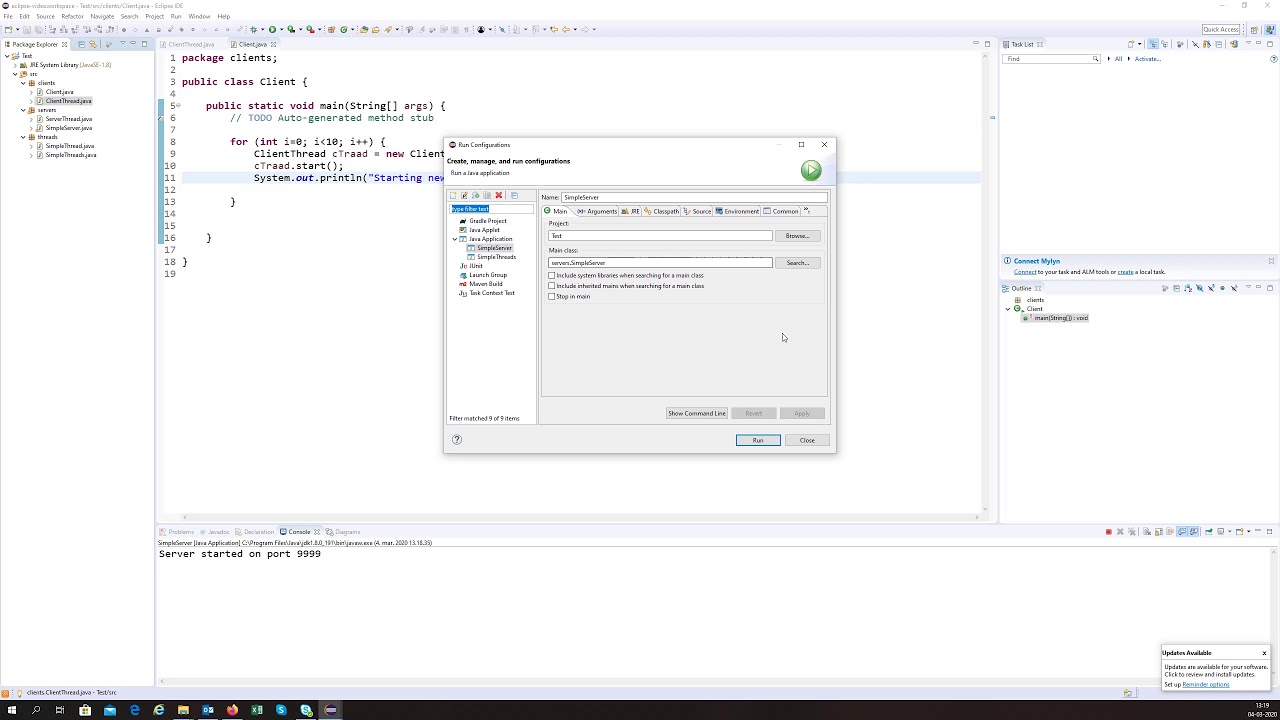
Task: Show more tabs chevron in Run Configurations
Action: coord(806,211)
